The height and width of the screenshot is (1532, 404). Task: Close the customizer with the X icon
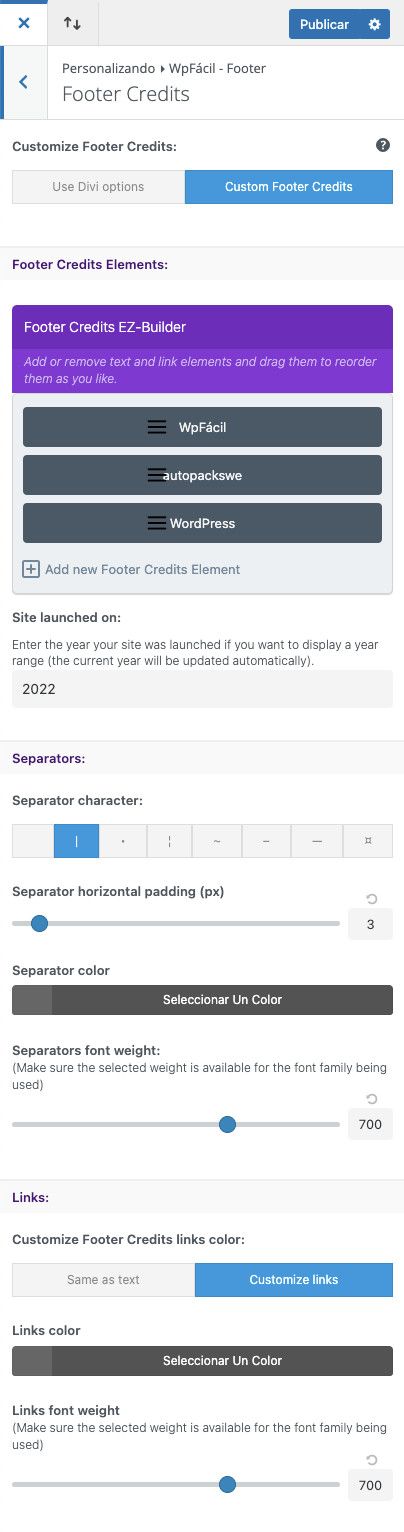tap(24, 23)
